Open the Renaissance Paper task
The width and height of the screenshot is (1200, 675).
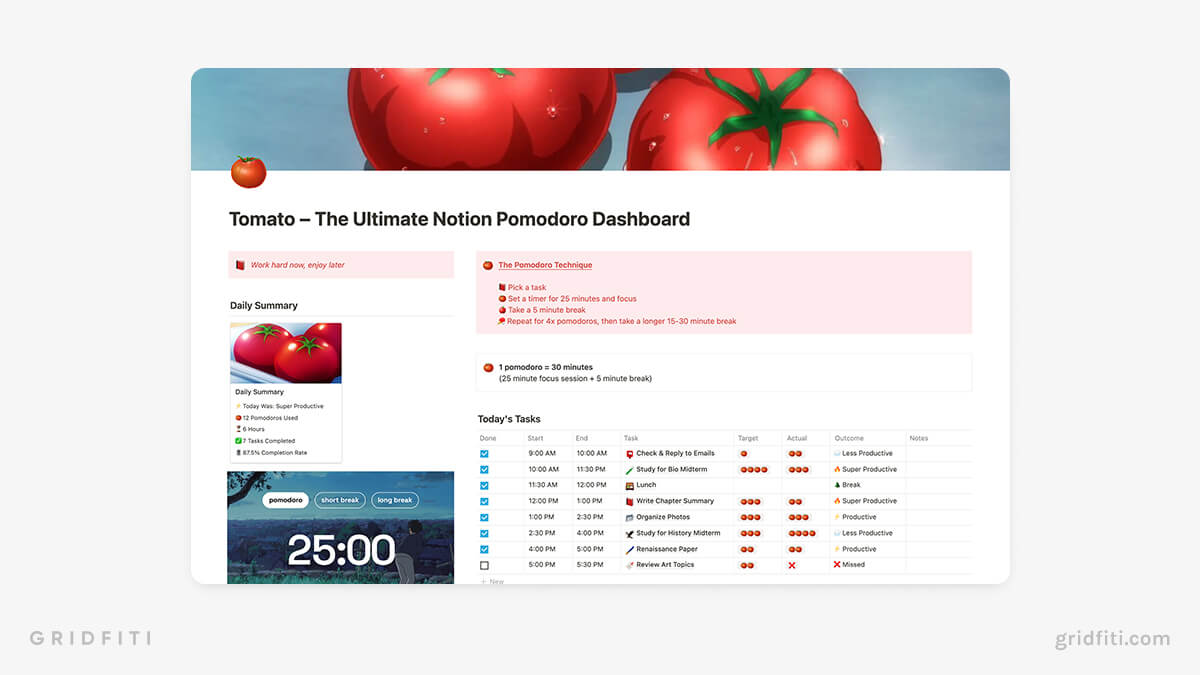(667, 549)
